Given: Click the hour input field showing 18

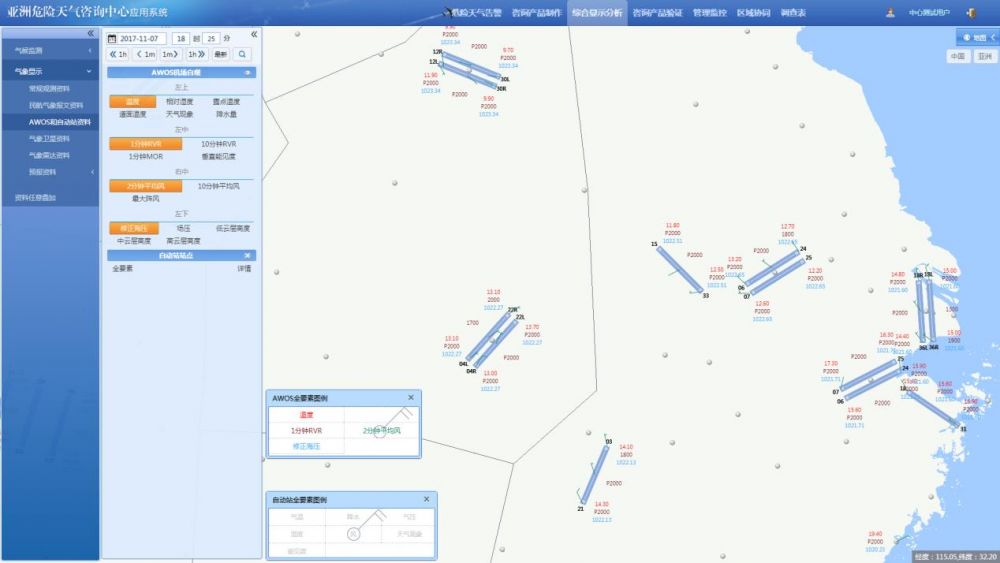Looking at the screenshot, I should click(x=181, y=38).
